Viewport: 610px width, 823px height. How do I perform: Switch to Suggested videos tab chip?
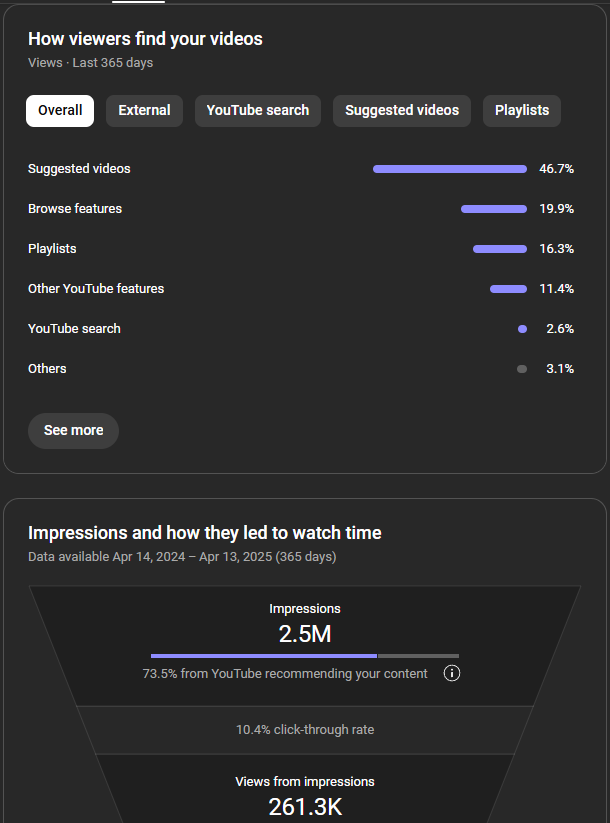tap(402, 111)
